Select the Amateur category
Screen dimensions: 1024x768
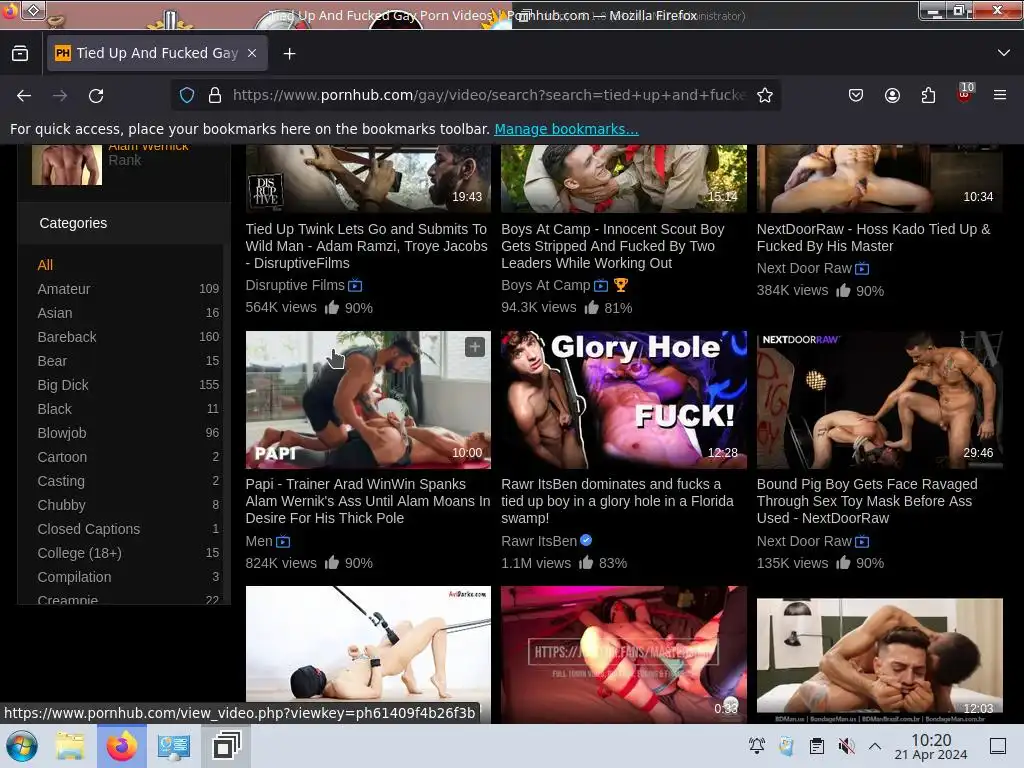[64, 289]
